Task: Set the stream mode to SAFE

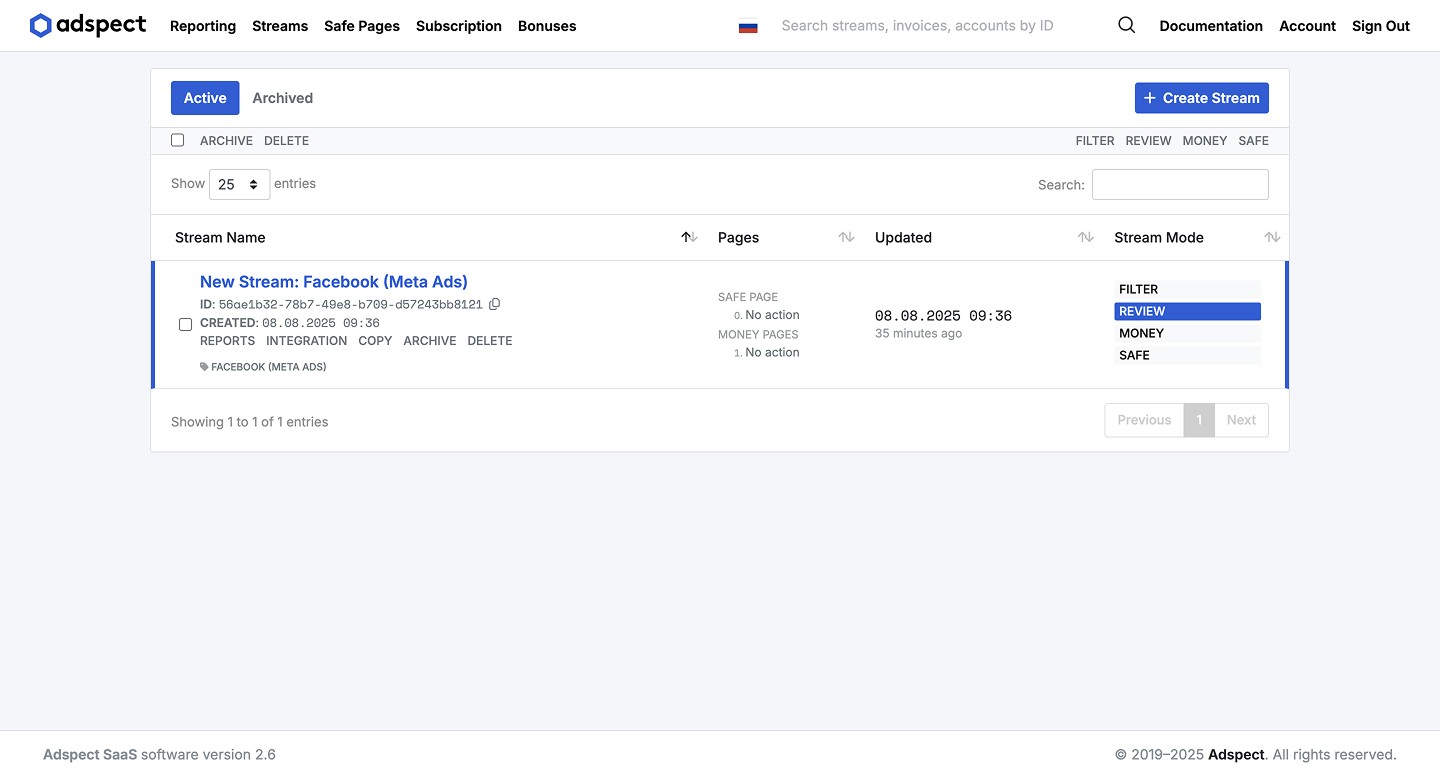Action: pyautogui.click(x=1186, y=355)
